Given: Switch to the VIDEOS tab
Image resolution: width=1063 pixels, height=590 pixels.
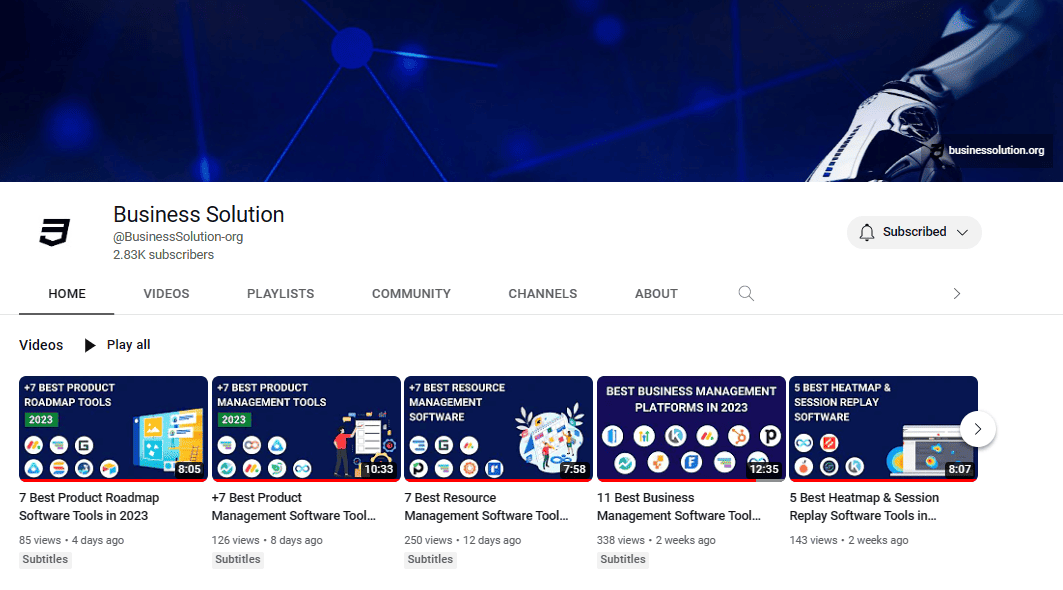Looking at the screenshot, I should [166, 293].
